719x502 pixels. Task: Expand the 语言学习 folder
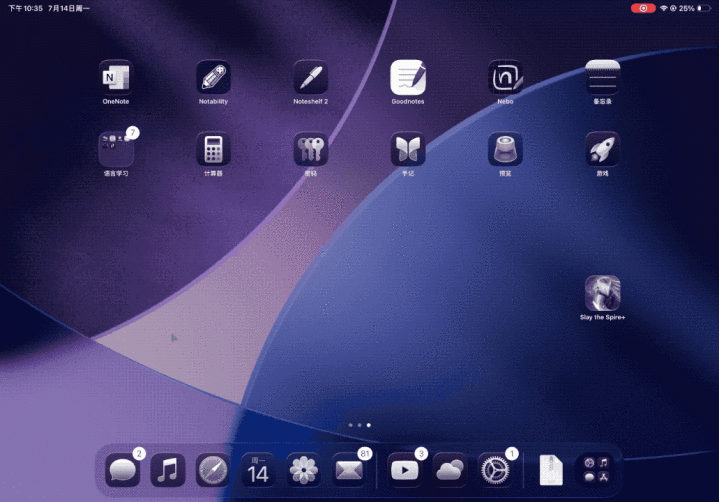116,149
